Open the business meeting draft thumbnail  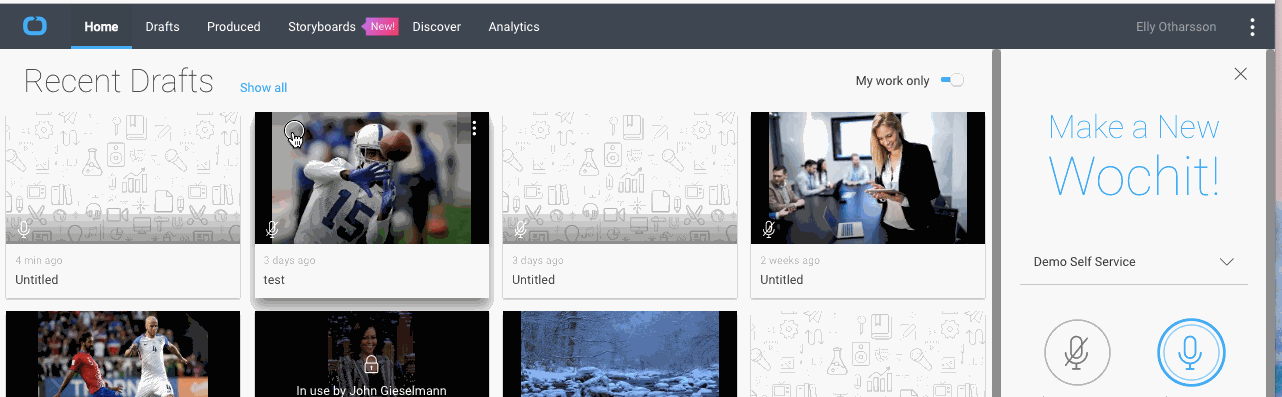point(868,178)
